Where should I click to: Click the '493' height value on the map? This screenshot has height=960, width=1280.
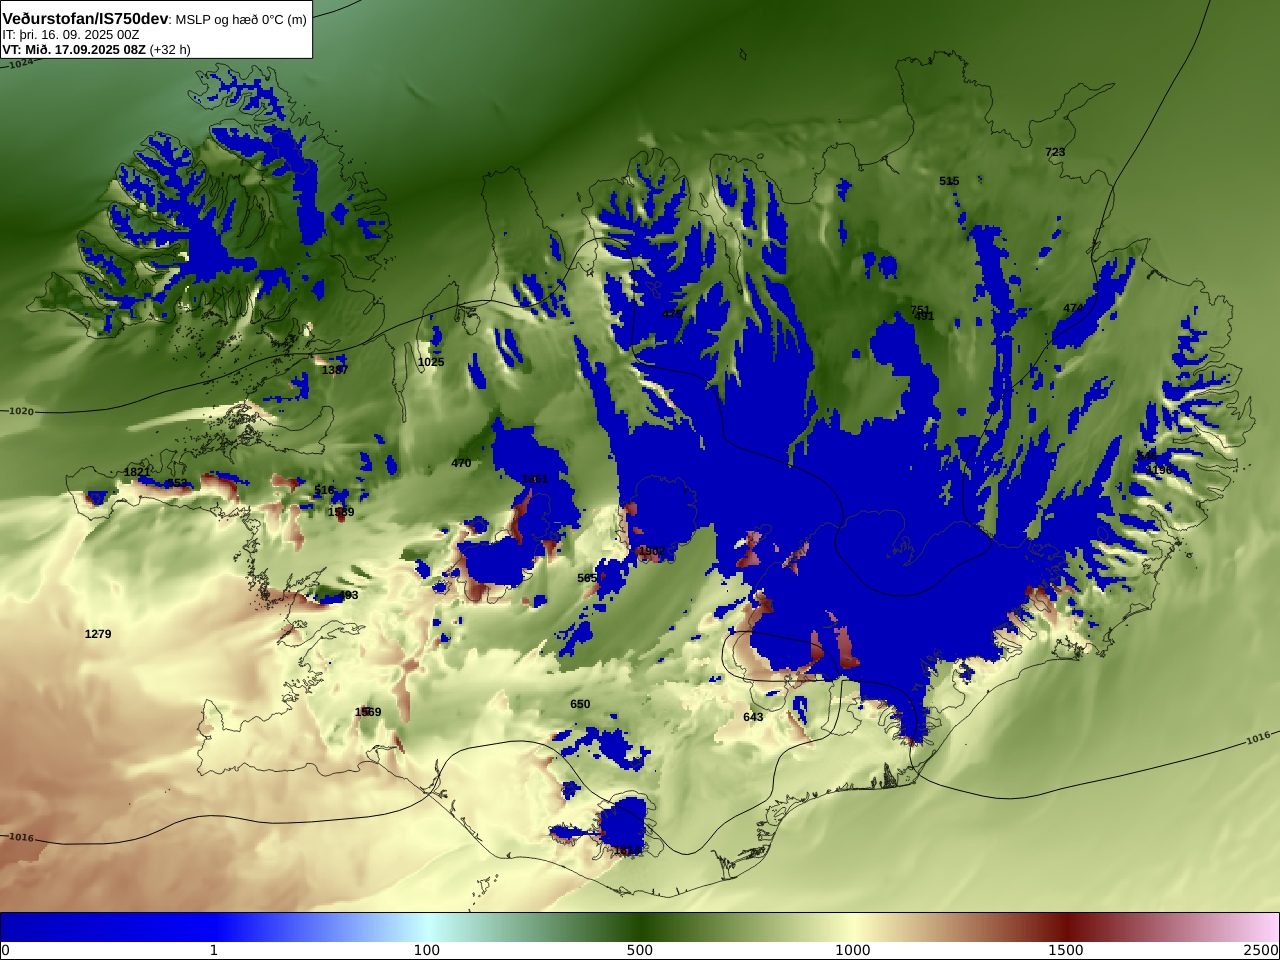[348, 595]
